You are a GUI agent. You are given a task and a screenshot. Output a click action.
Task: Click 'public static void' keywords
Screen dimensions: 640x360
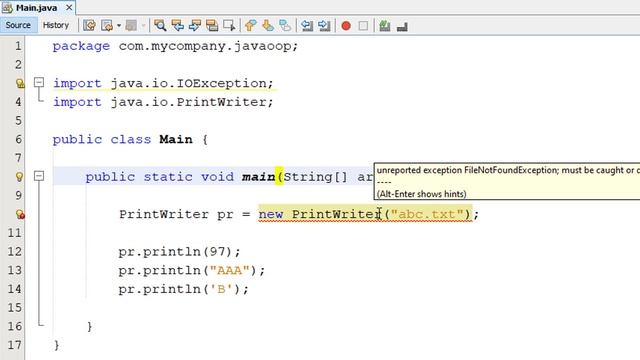(160, 177)
